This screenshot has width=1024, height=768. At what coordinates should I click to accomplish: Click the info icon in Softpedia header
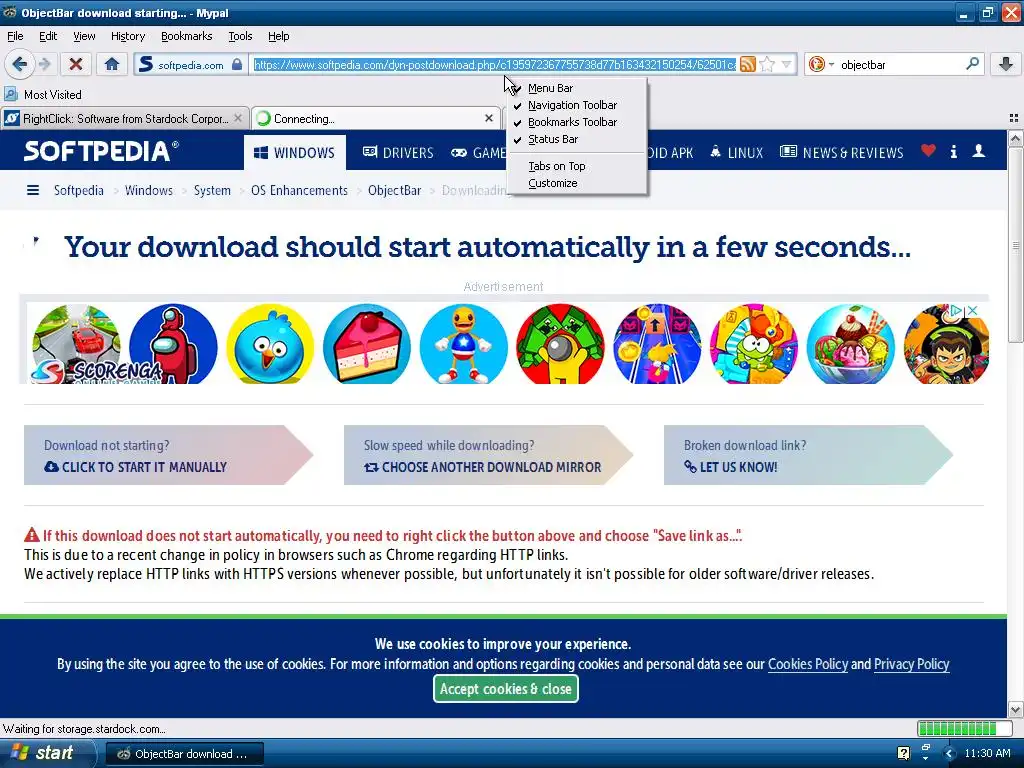click(x=953, y=152)
